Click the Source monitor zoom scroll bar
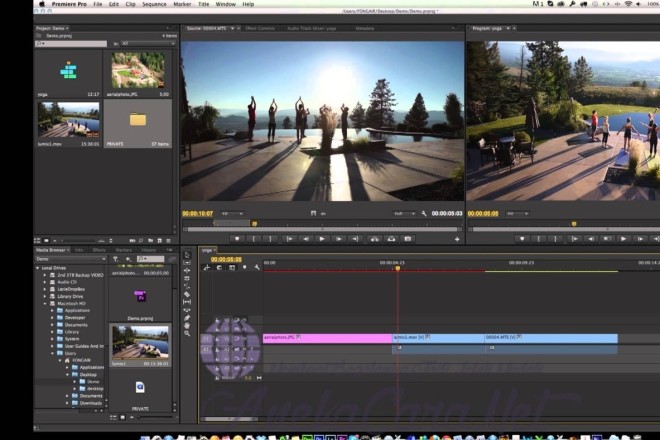The image size is (660, 440). 322,229
